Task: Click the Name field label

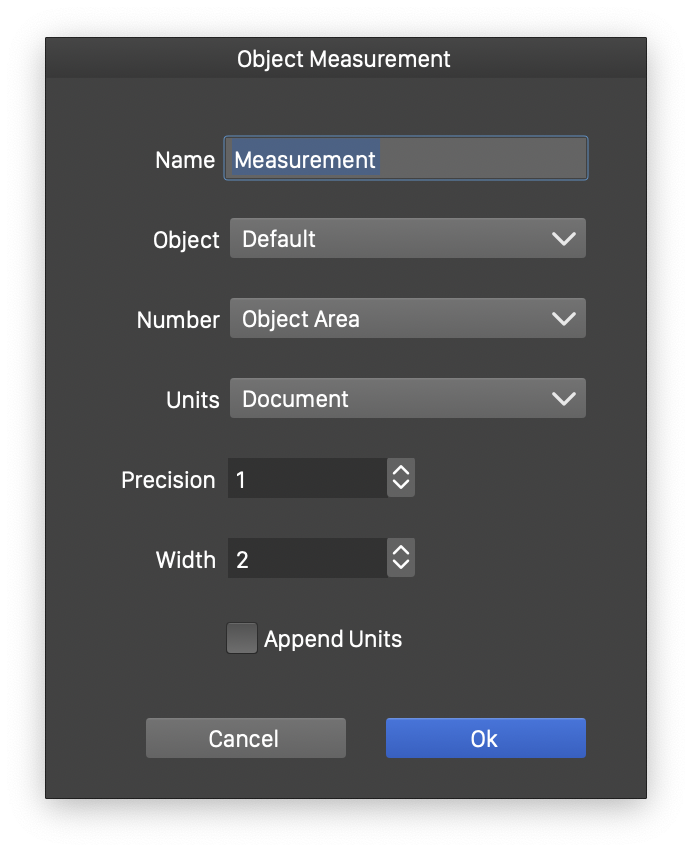Action: pos(185,160)
